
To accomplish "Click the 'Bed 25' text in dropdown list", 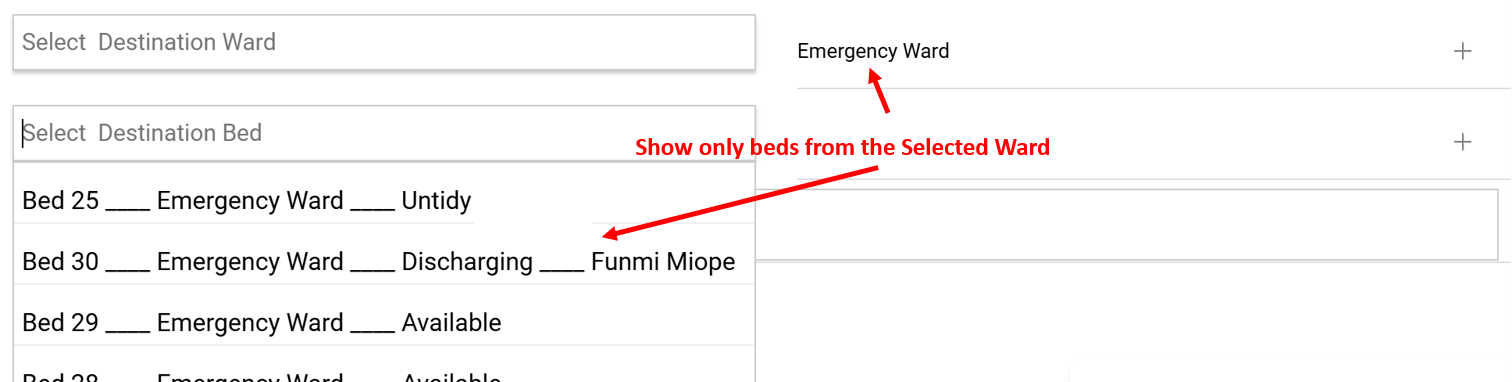I will pos(61,201).
